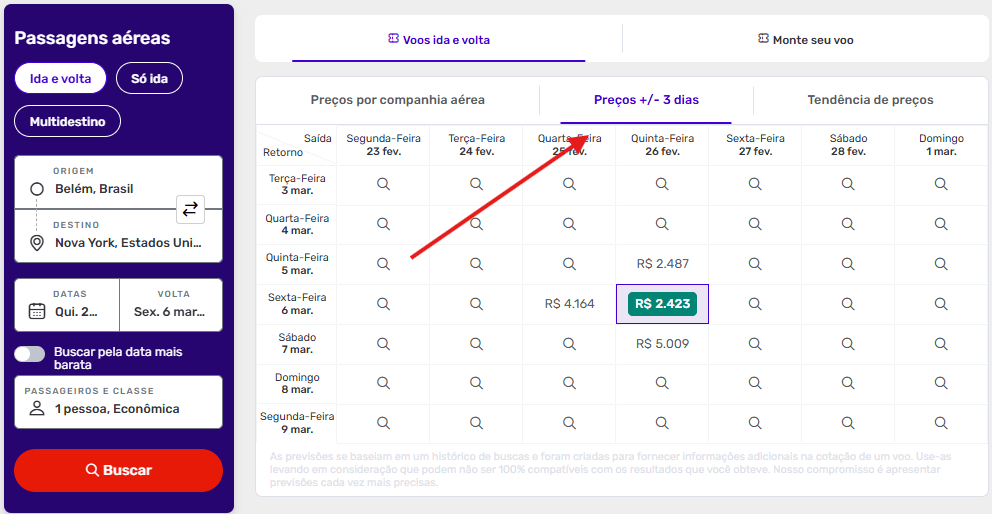
Task: Click the calendar icon in Datas field
Action: [37, 310]
